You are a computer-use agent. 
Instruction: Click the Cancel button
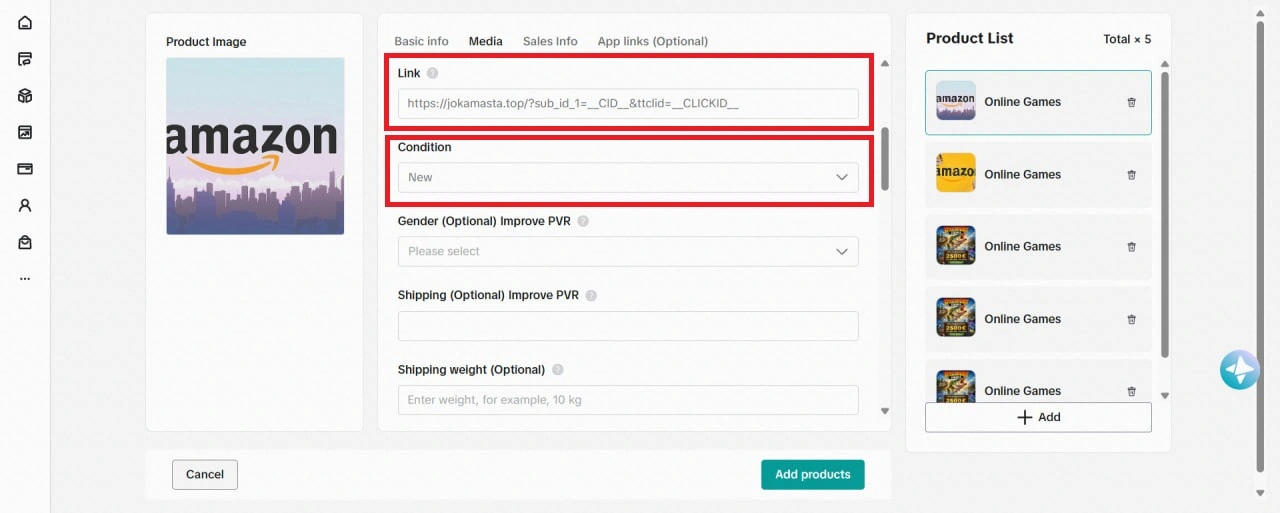click(x=205, y=474)
